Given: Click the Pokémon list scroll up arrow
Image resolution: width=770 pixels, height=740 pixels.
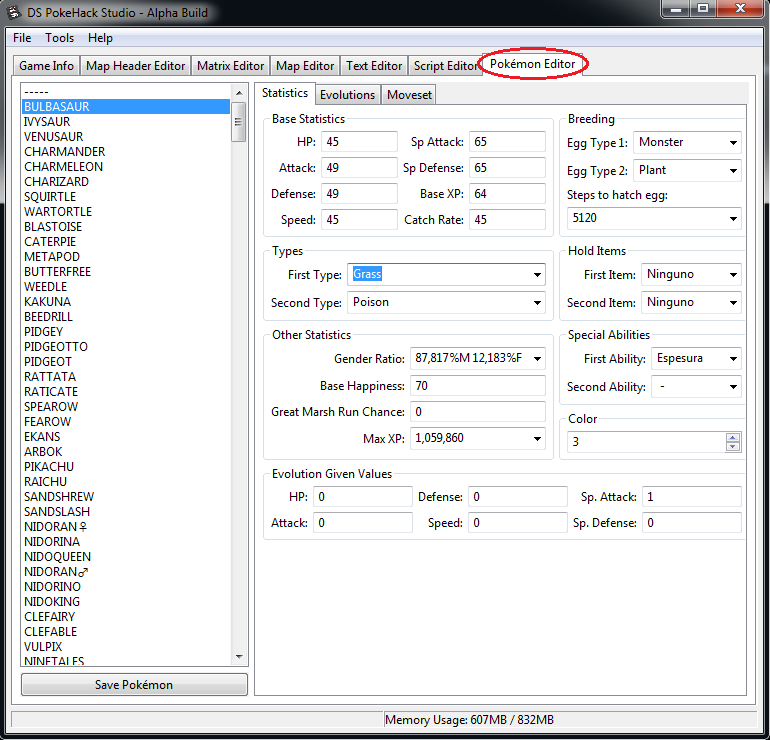Looking at the screenshot, I should (x=239, y=93).
